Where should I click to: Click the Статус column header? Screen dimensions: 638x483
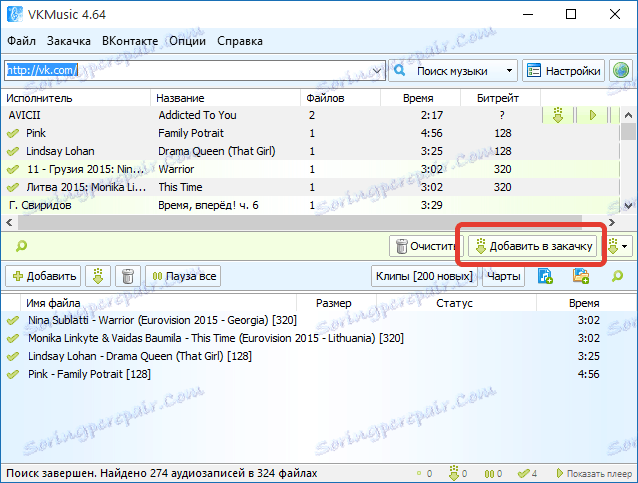[x=456, y=303]
